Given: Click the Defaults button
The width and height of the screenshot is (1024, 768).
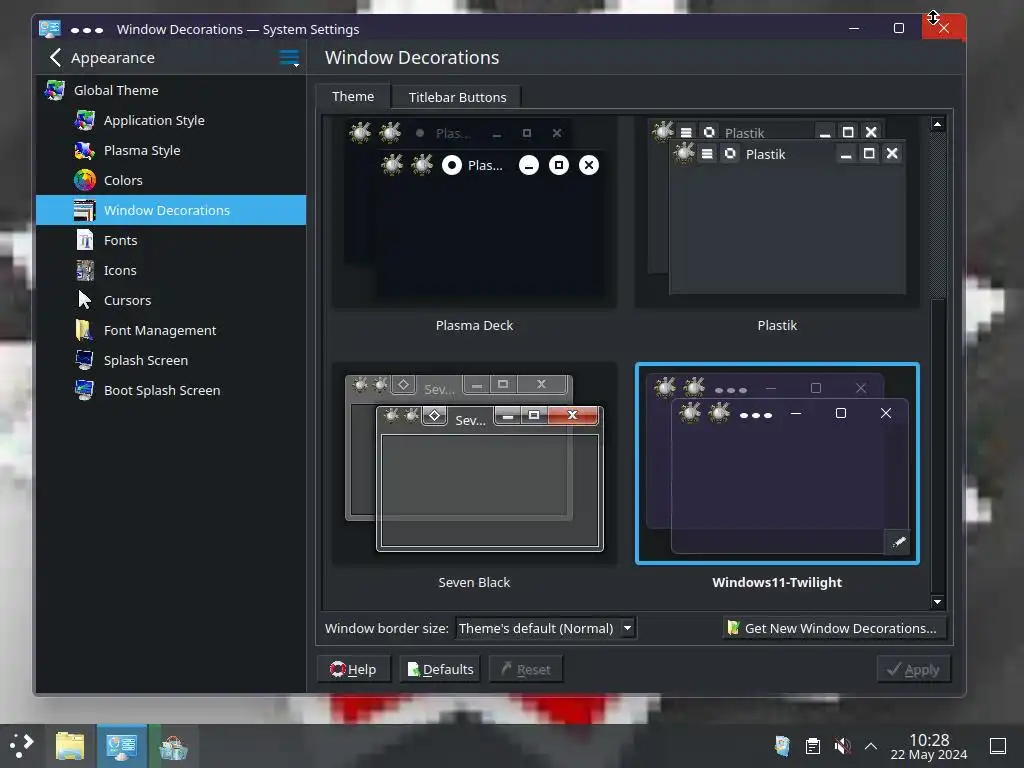Looking at the screenshot, I should tap(440, 669).
